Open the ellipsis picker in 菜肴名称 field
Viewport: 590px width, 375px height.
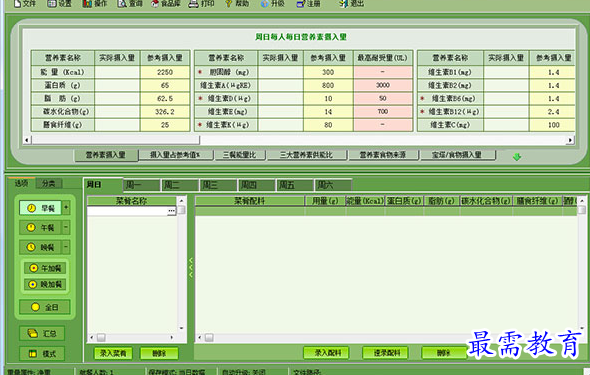172,211
